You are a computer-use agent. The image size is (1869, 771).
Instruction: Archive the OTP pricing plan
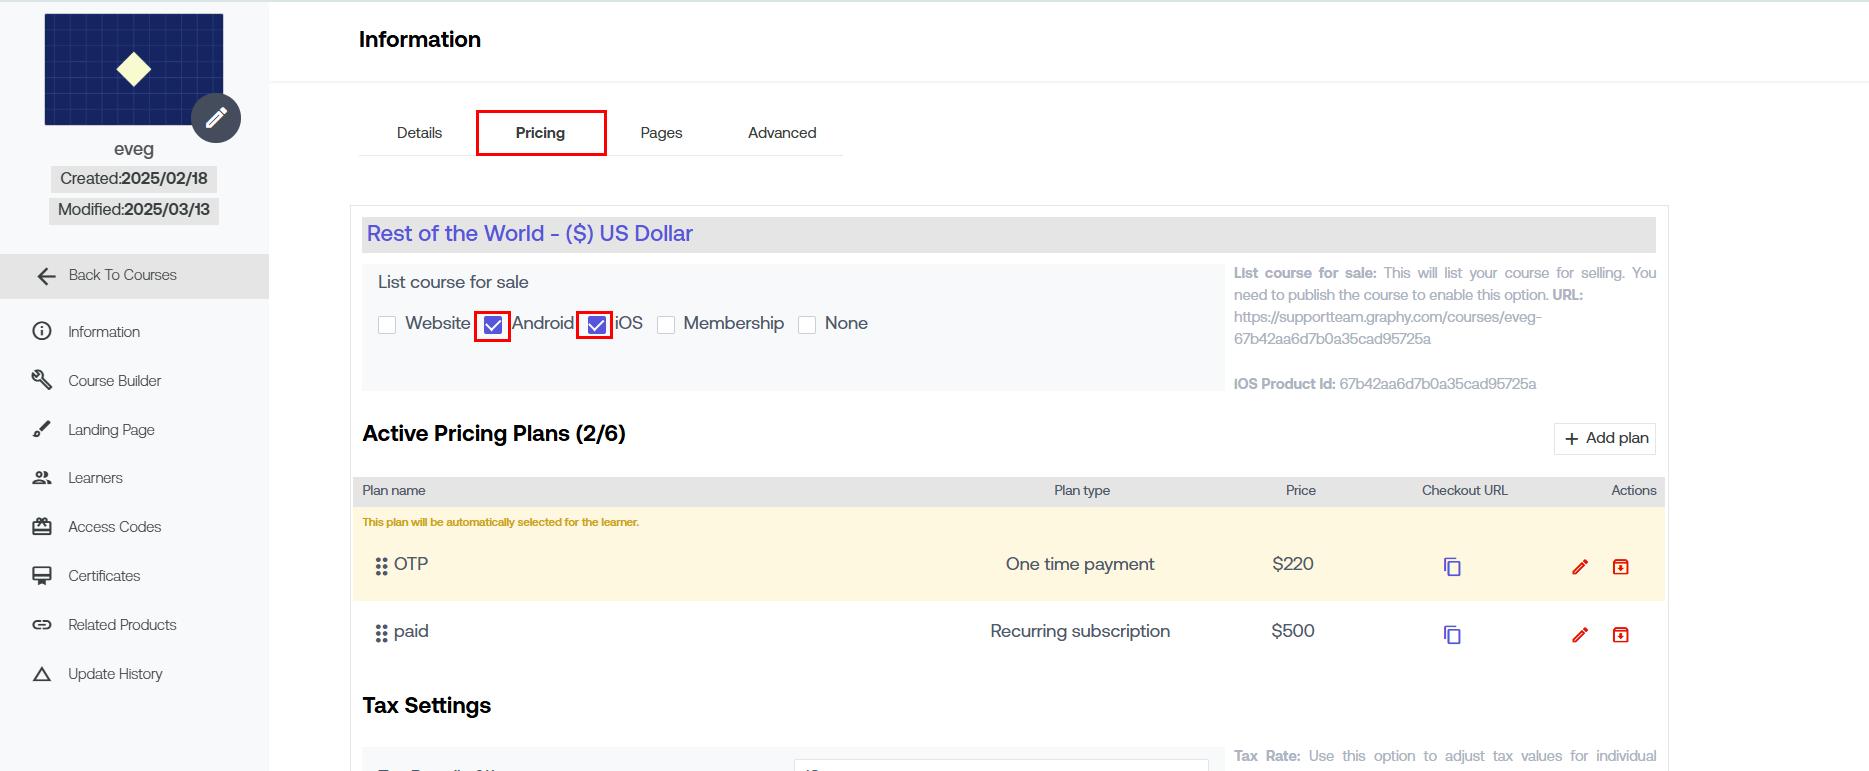[x=1620, y=567]
